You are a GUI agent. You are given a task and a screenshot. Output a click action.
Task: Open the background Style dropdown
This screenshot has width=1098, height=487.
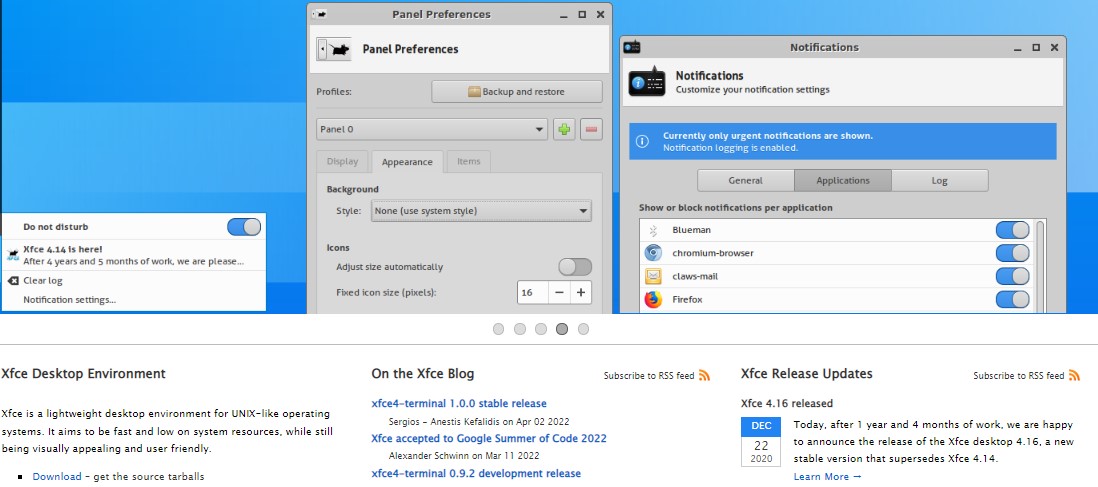tap(481, 211)
